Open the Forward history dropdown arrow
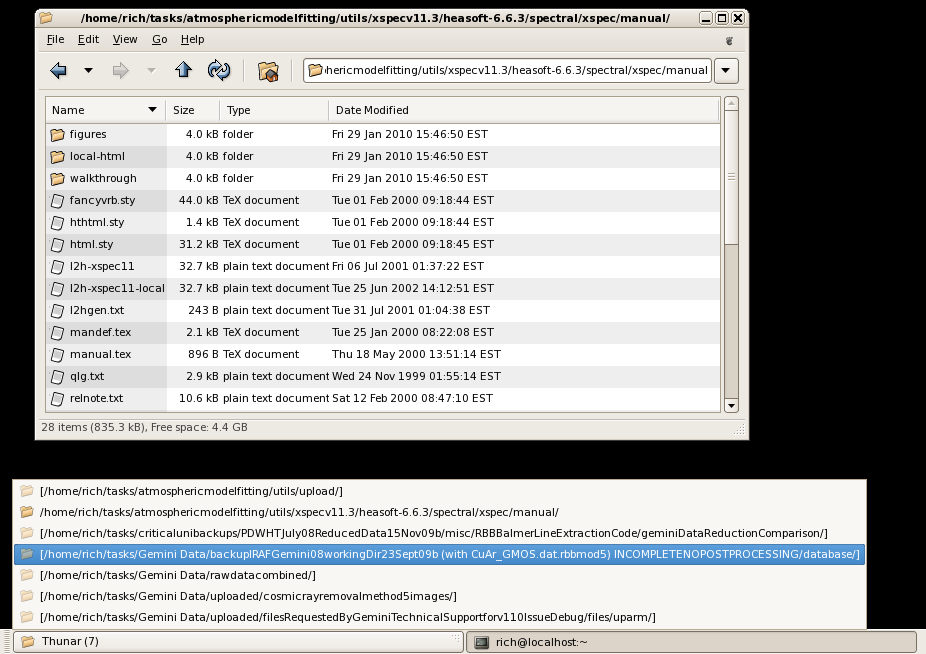This screenshot has width=926, height=654. click(151, 70)
